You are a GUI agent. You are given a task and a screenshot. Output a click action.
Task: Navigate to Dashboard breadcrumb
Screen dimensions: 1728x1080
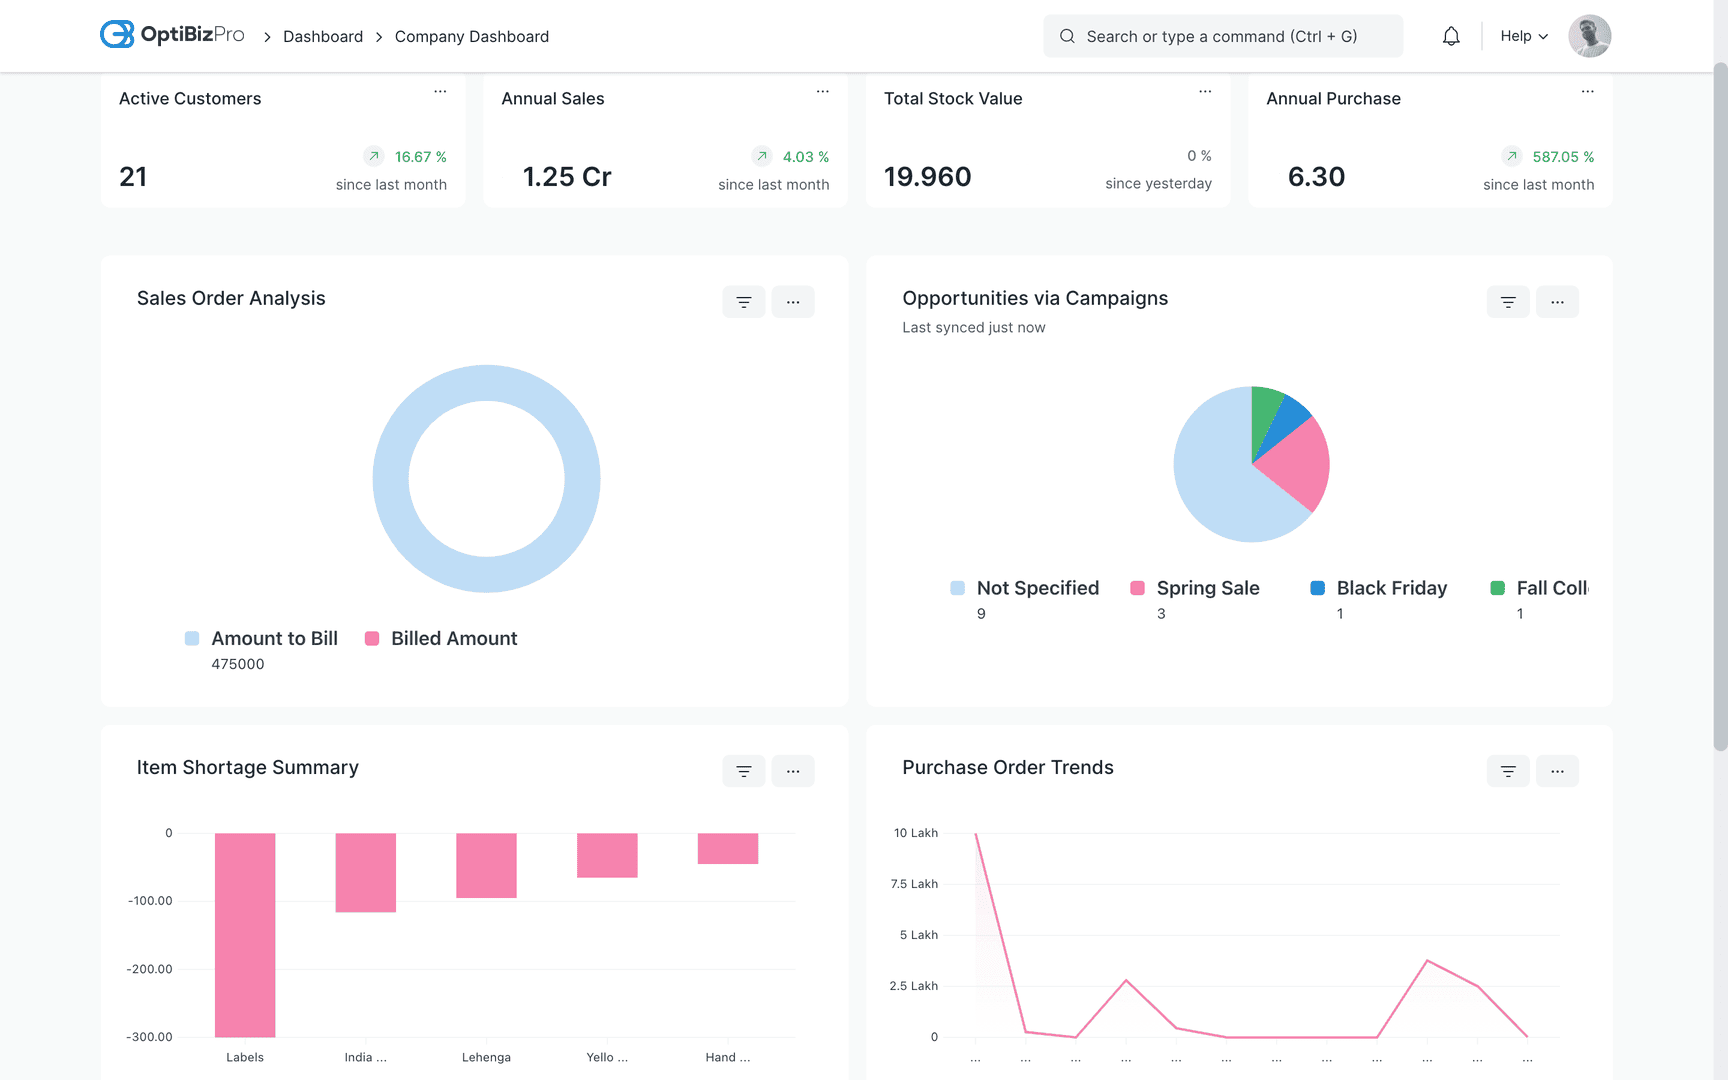click(322, 36)
